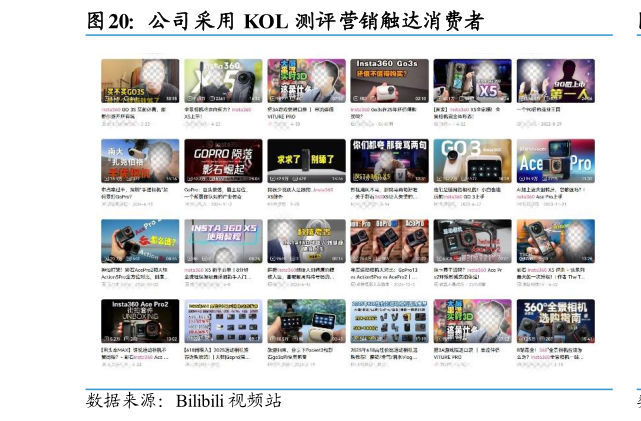Click the '【618购买入】2025运动相机推荐' title

[217, 354]
